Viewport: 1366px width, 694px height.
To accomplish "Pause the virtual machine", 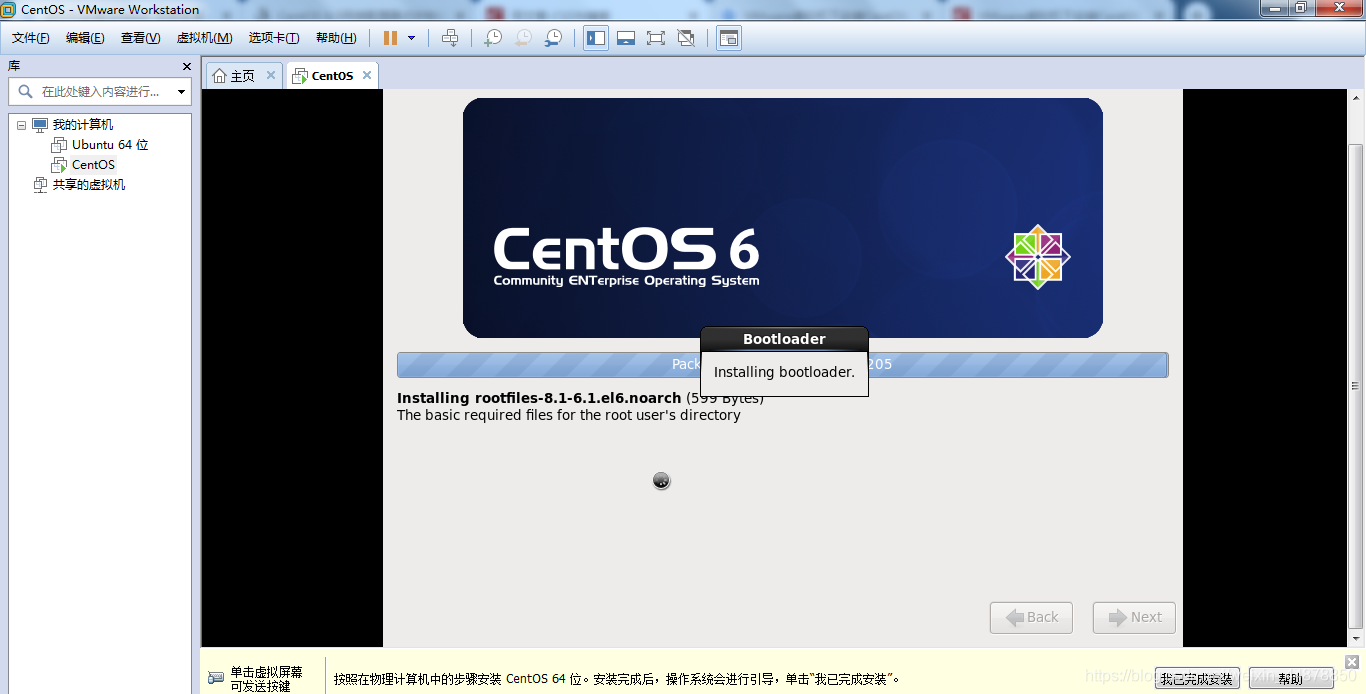I will pyautogui.click(x=390, y=38).
